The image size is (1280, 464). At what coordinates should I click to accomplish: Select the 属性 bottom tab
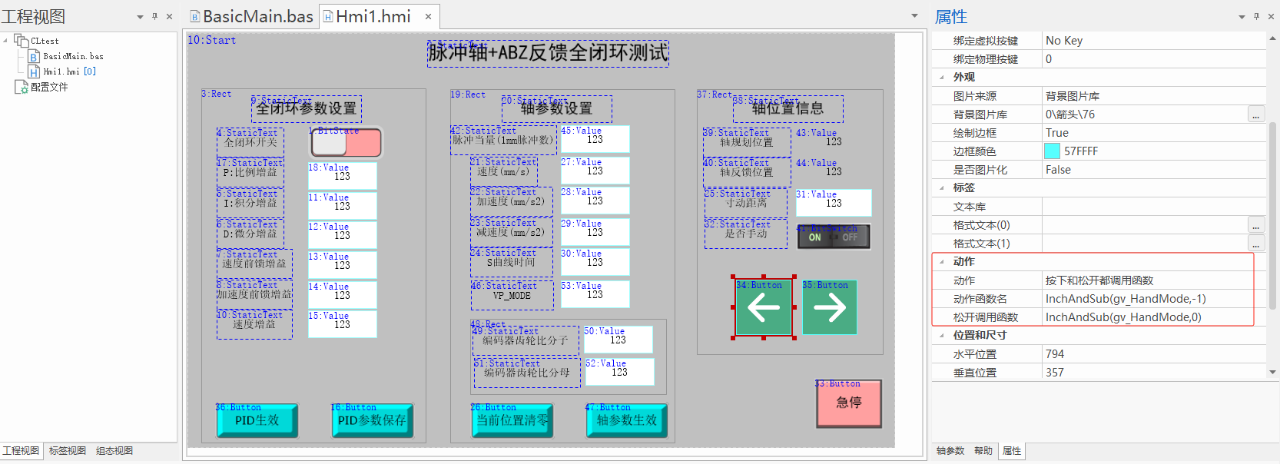coord(1012,451)
